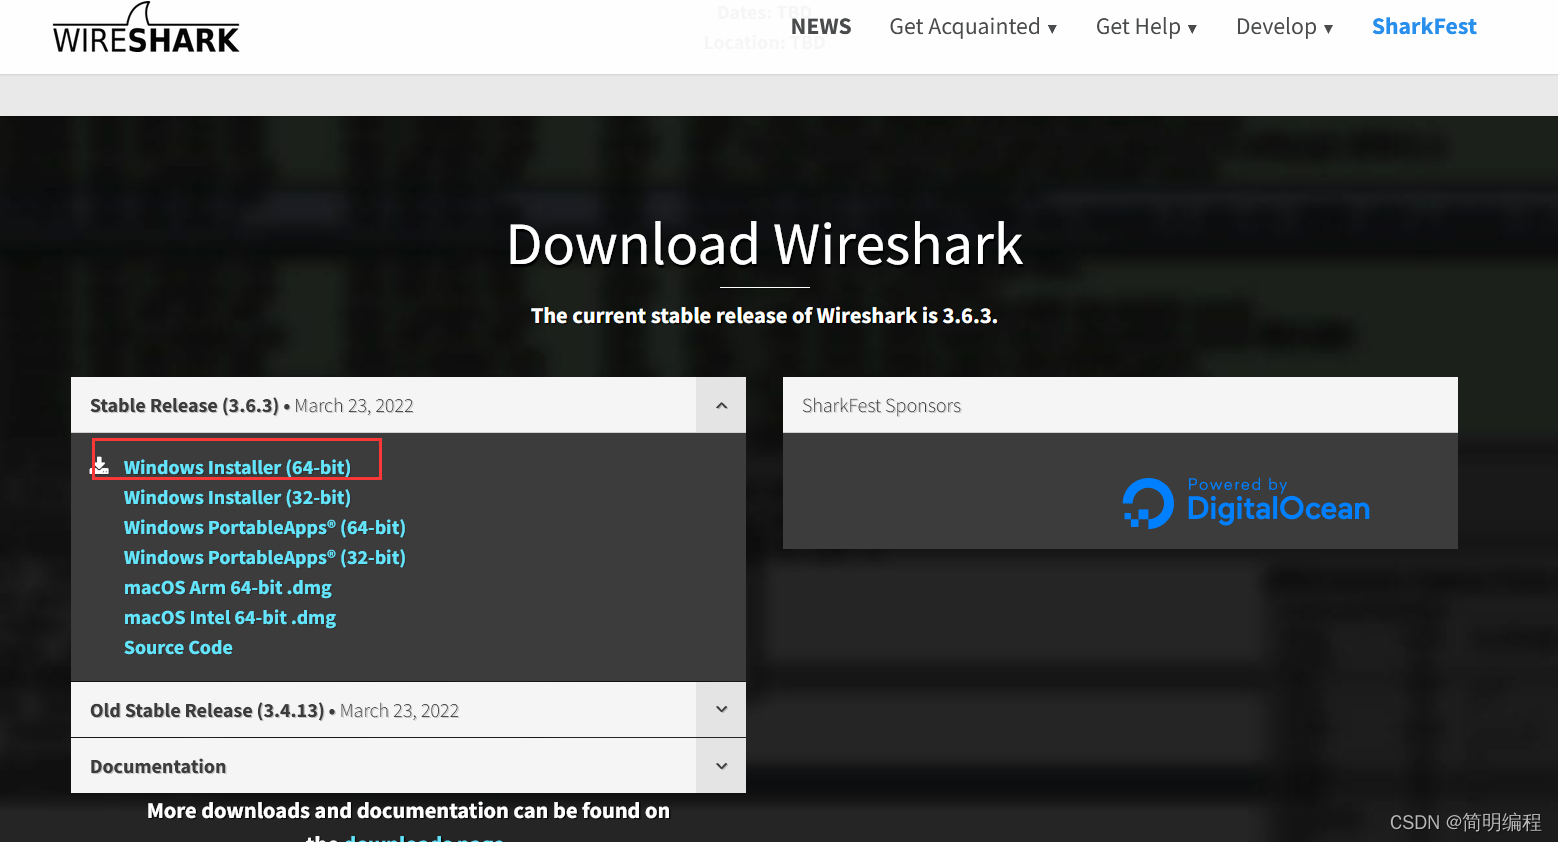This screenshot has height=842, width=1558.
Task: Click the Wireshark logo
Action: click(x=146, y=28)
